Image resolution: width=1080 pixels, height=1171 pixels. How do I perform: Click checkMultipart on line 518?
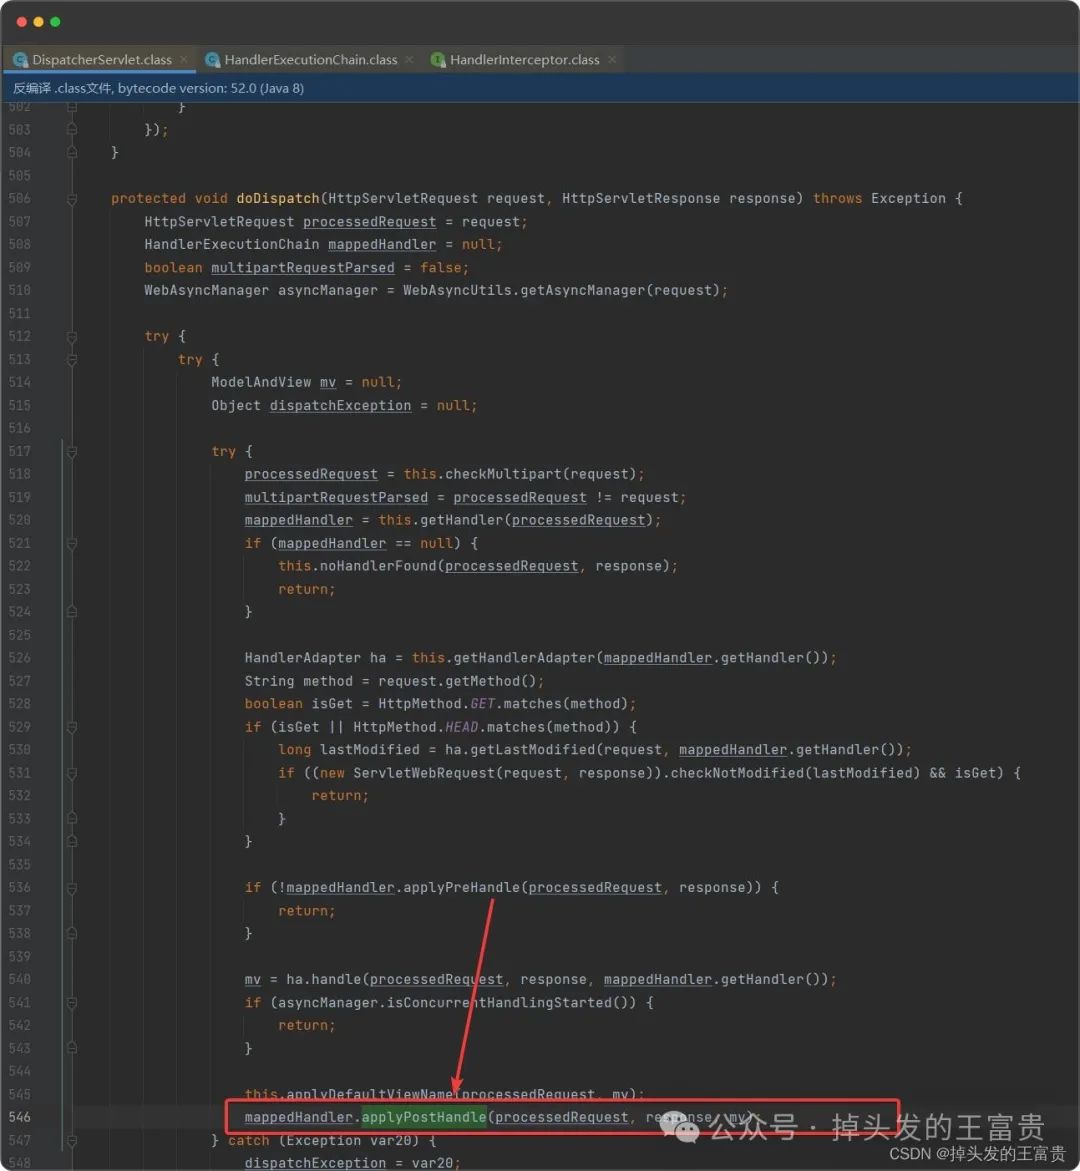[x=503, y=474]
